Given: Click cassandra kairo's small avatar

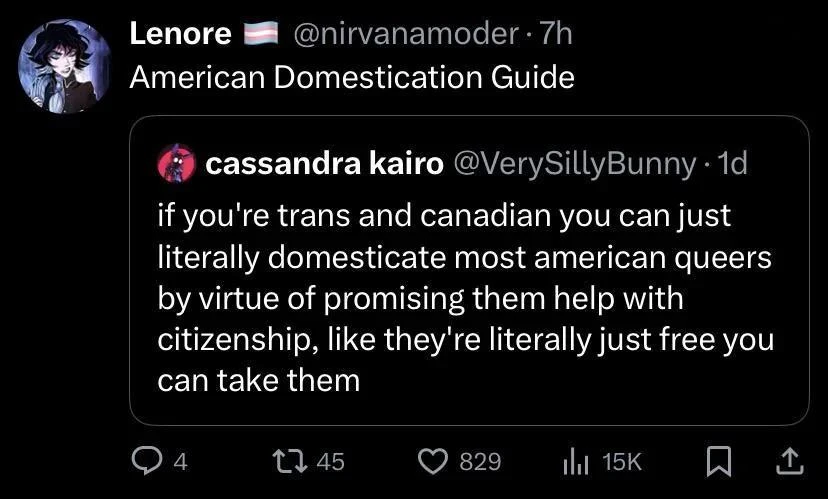Looking at the screenshot, I should (177, 165).
